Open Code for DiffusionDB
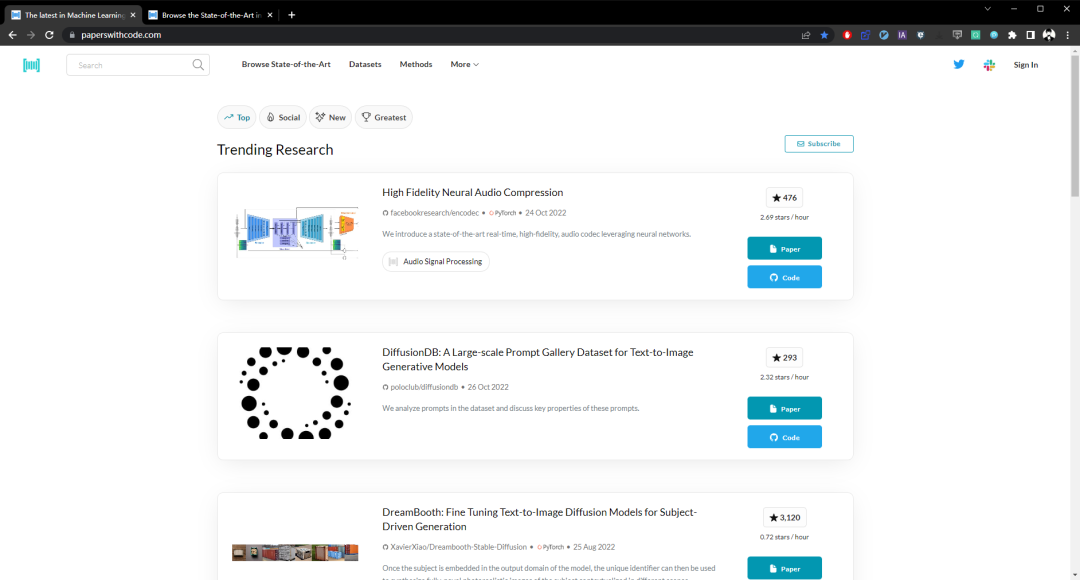 click(x=785, y=437)
